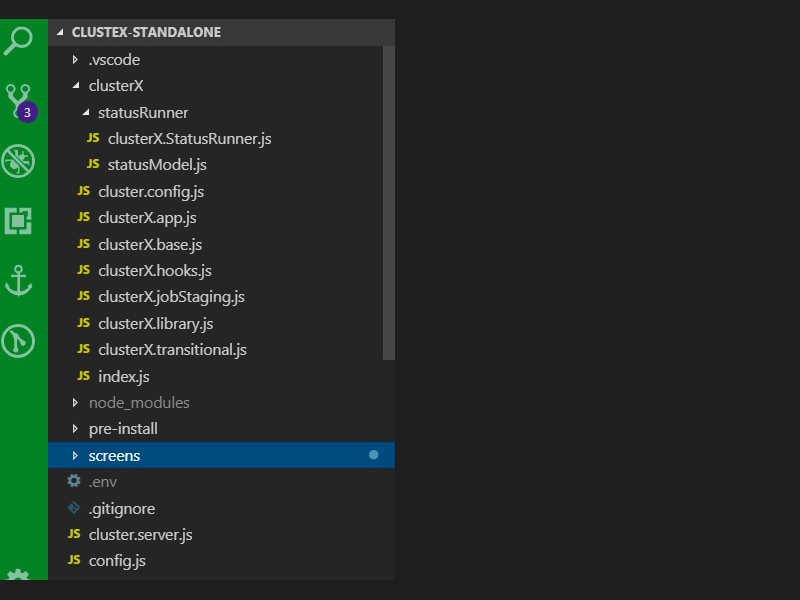Open Source Control view with 3 changes
The width and height of the screenshot is (800, 600).
[x=19, y=100]
